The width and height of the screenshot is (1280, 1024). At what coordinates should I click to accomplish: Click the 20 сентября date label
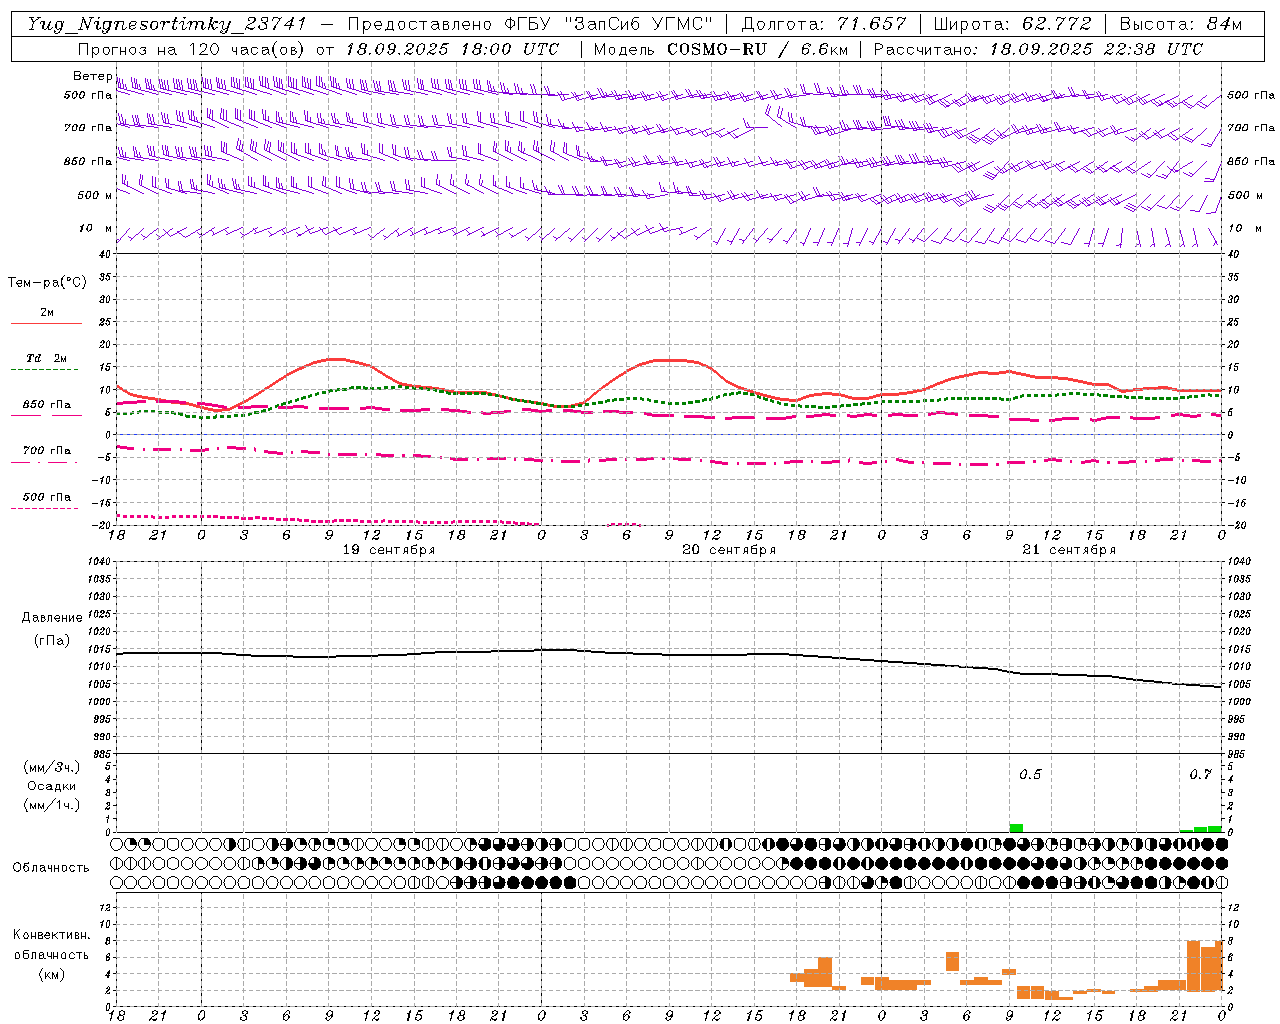[x=729, y=549]
